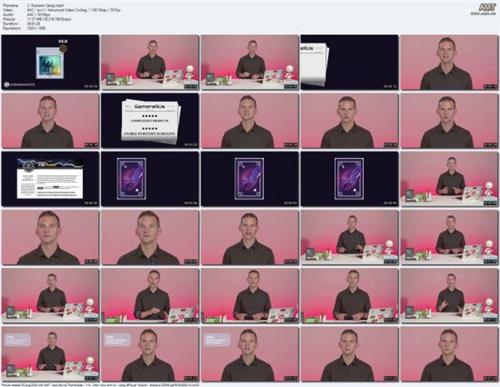
Task: Open the thumbnail showing the game box cover
Action: (50, 62)
